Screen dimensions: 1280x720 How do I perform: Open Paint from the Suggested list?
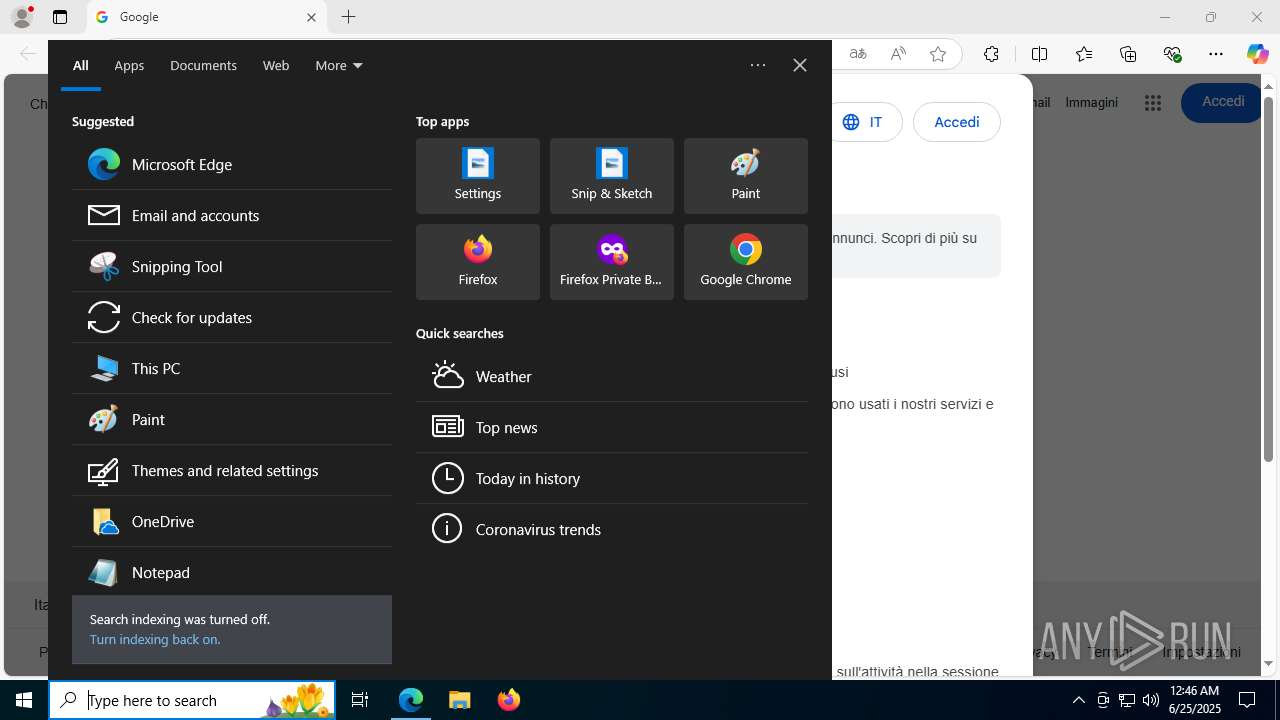click(x=232, y=419)
